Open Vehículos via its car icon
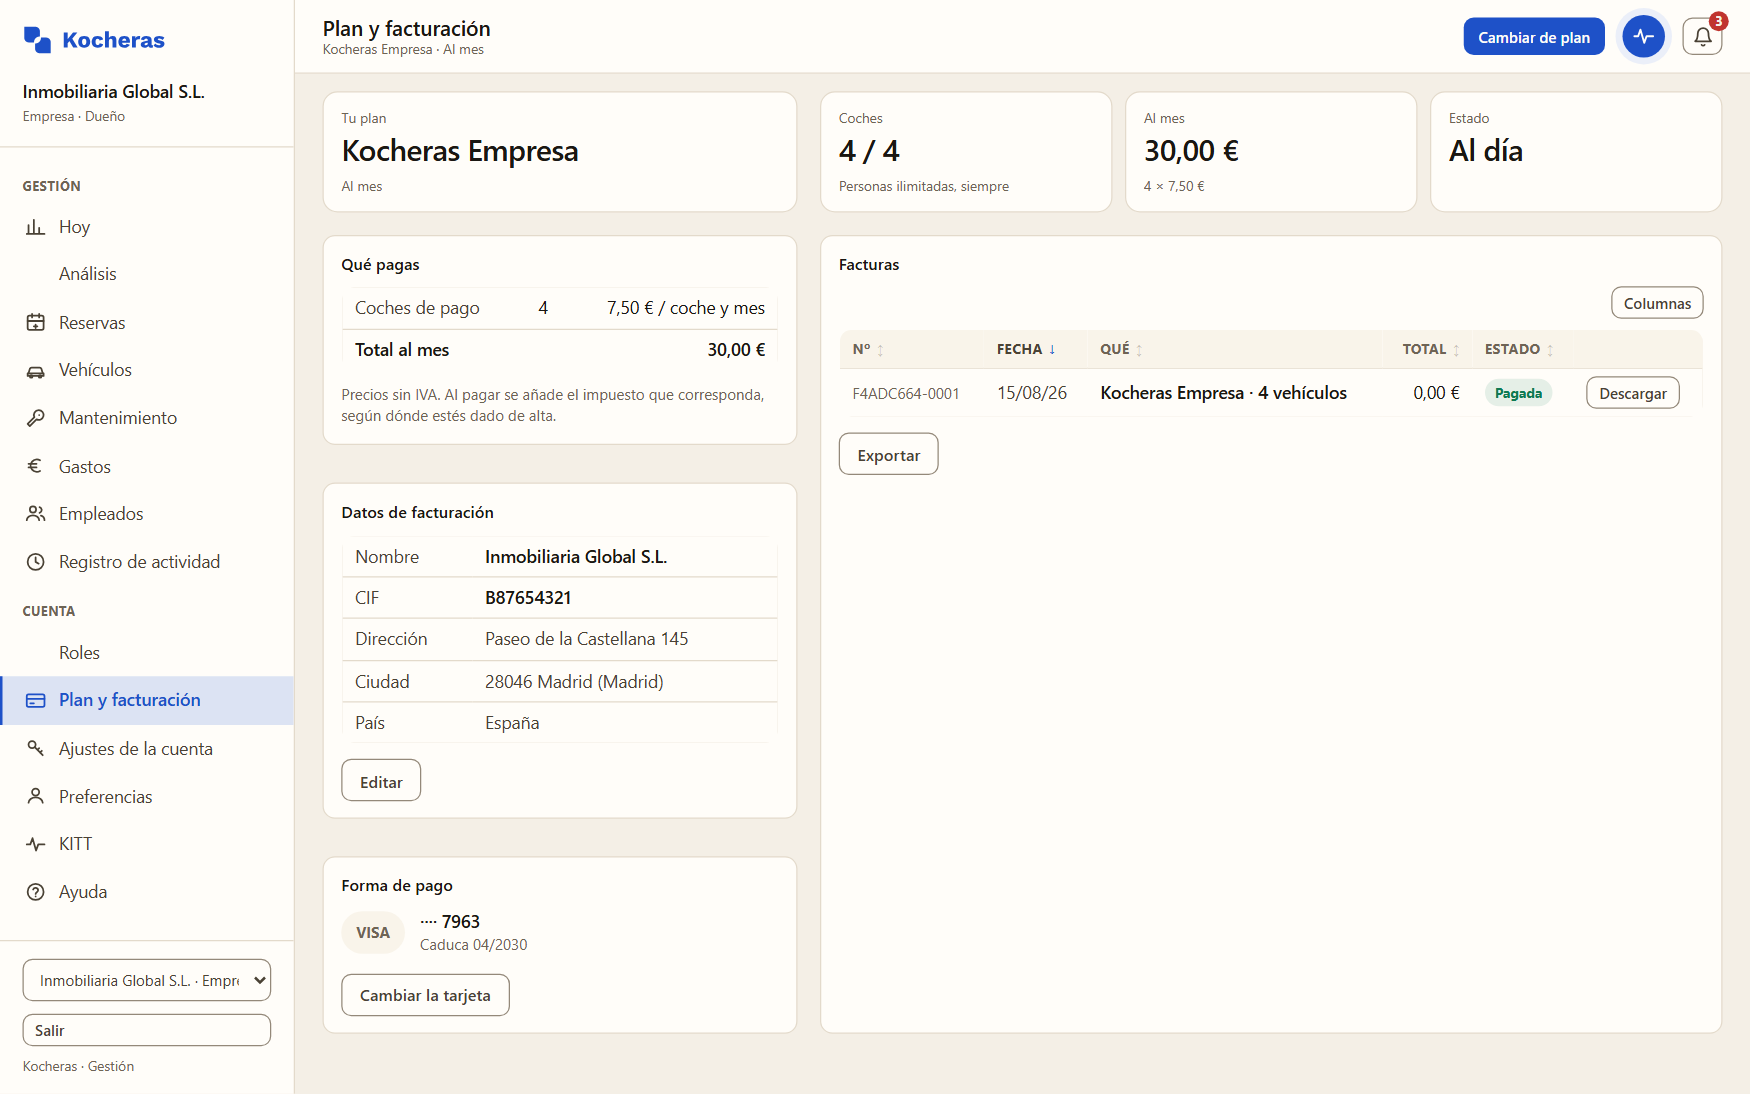This screenshot has width=1750, height=1094. pos(36,370)
